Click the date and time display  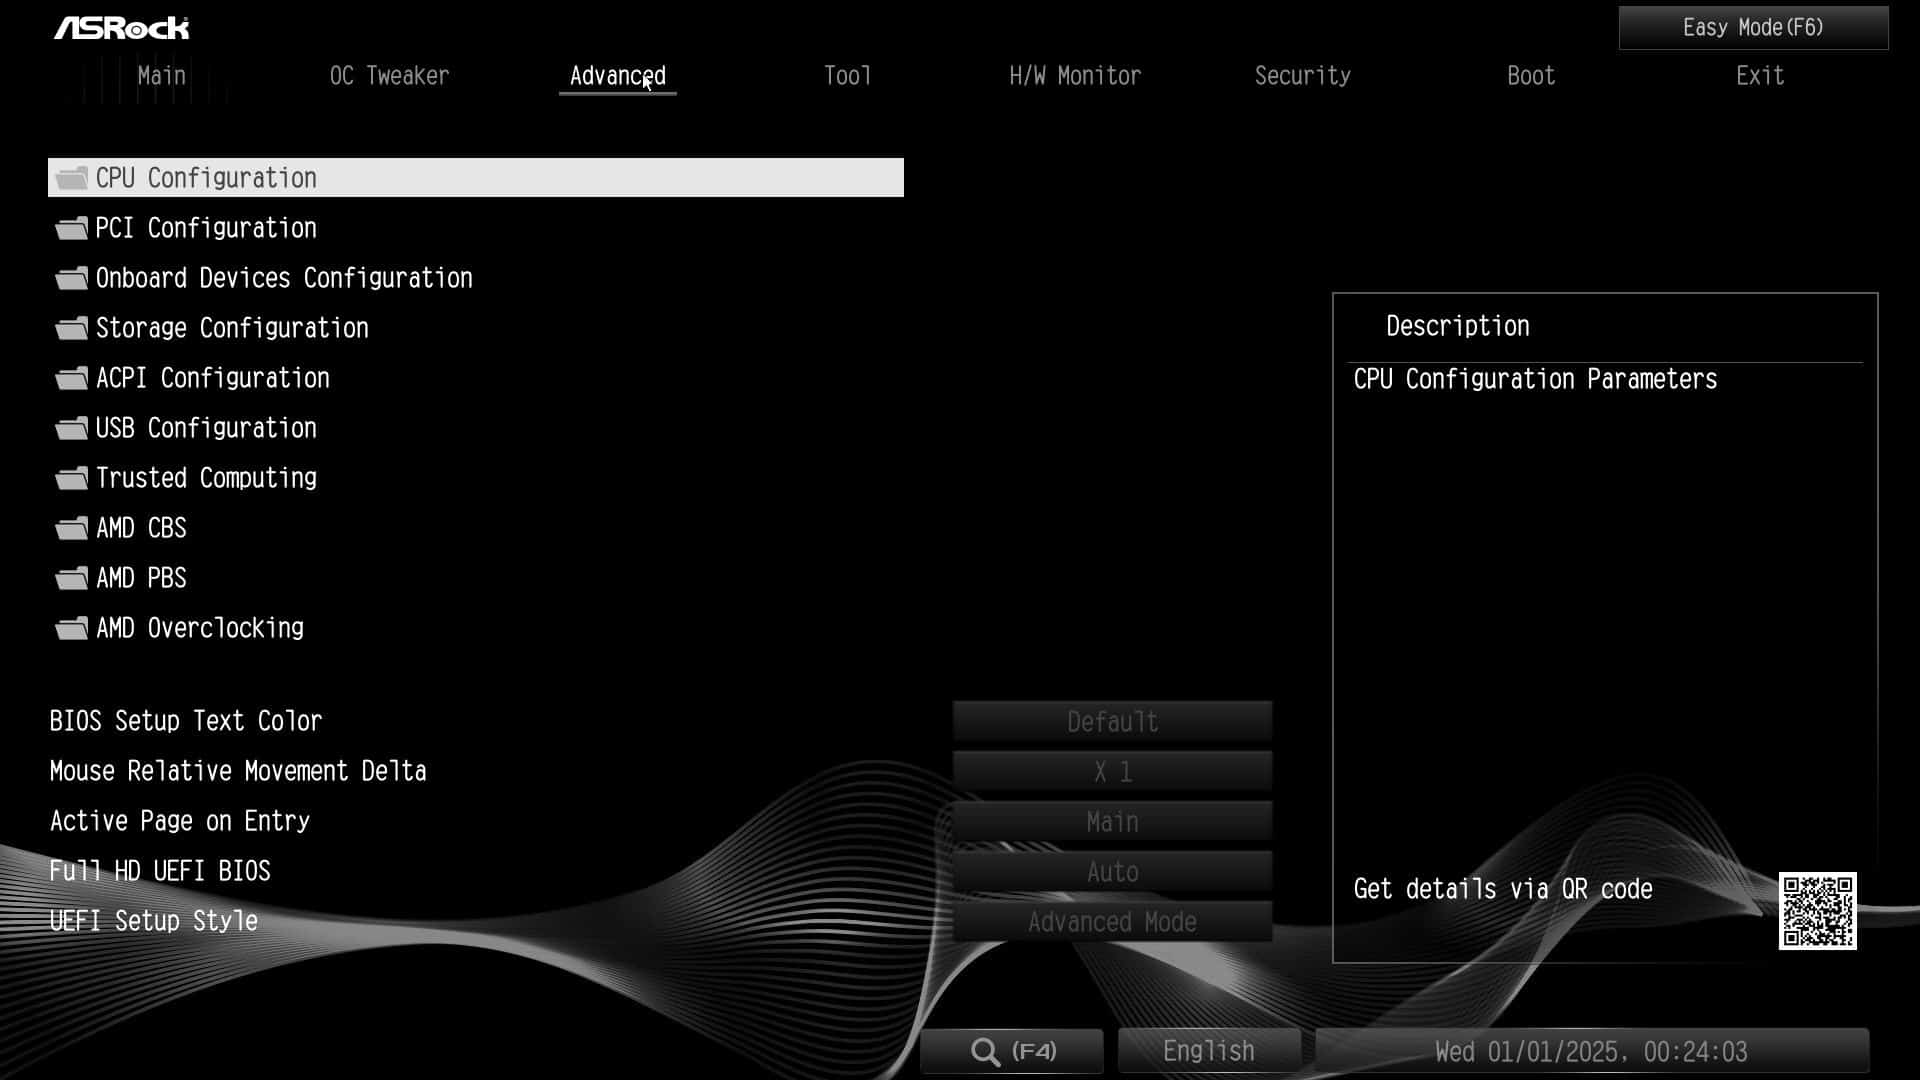tap(1591, 1051)
